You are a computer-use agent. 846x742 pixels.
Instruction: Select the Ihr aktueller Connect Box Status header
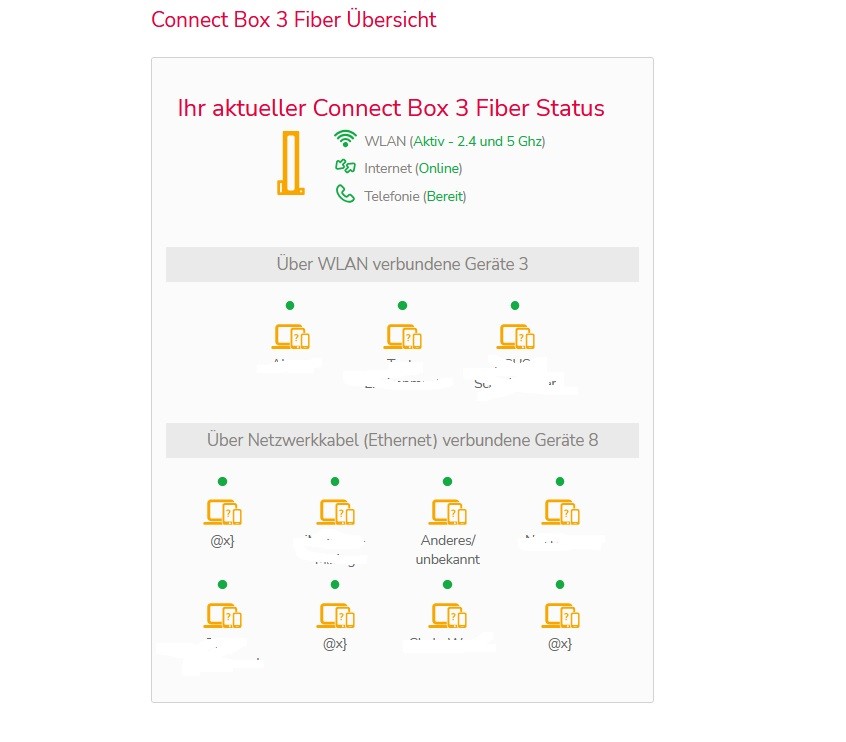tap(389, 108)
